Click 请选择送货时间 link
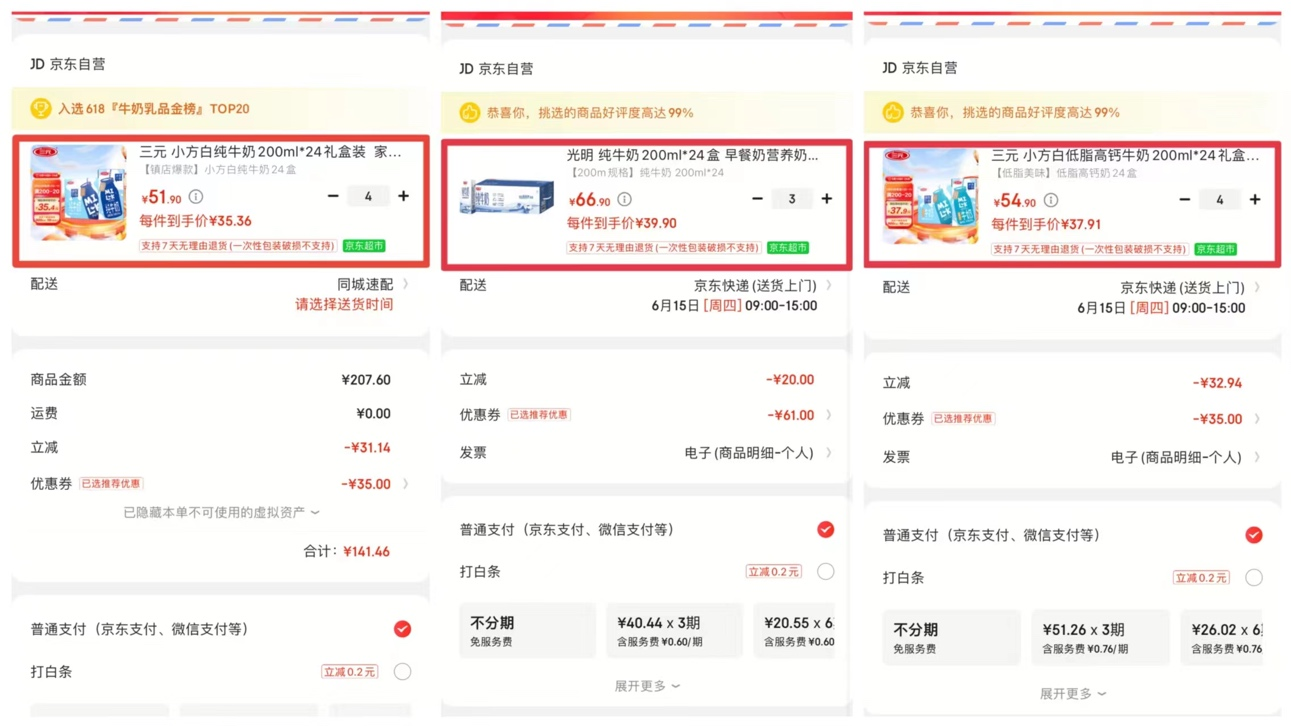 click(344, 304)
